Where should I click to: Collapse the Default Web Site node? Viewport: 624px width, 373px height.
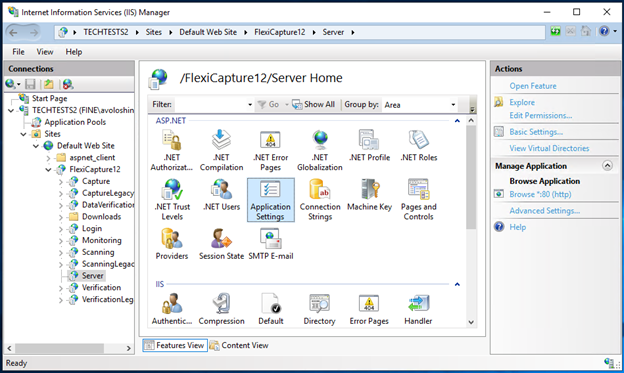(x=36, y=146)
